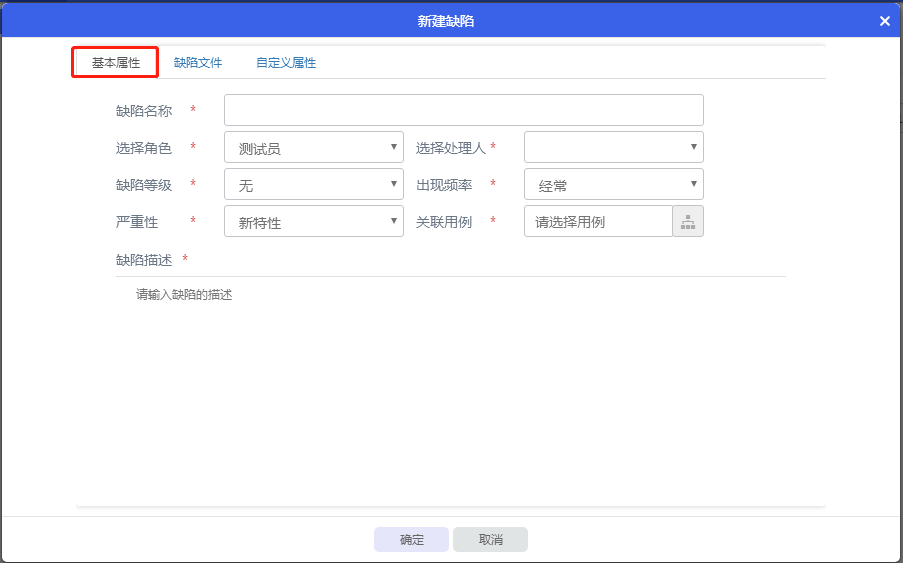Click the 选择处理人 field label
This screenshot has width=903, height=563.
coord(450,148)
